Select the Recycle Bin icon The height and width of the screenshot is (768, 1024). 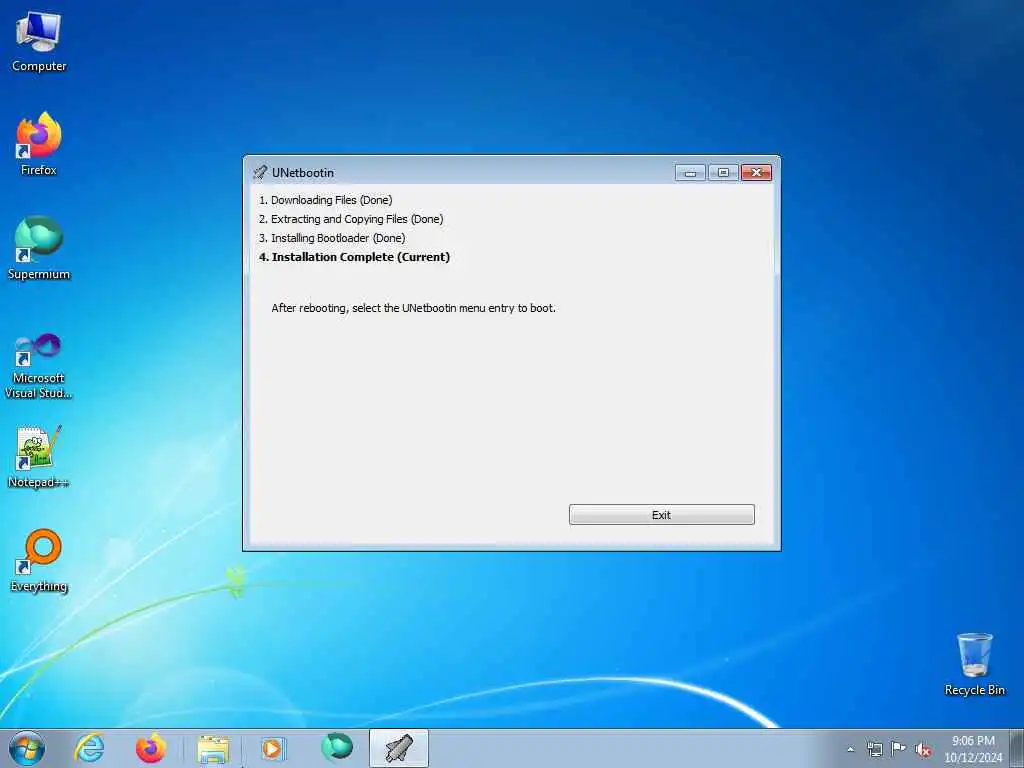[x=974, y=664]
